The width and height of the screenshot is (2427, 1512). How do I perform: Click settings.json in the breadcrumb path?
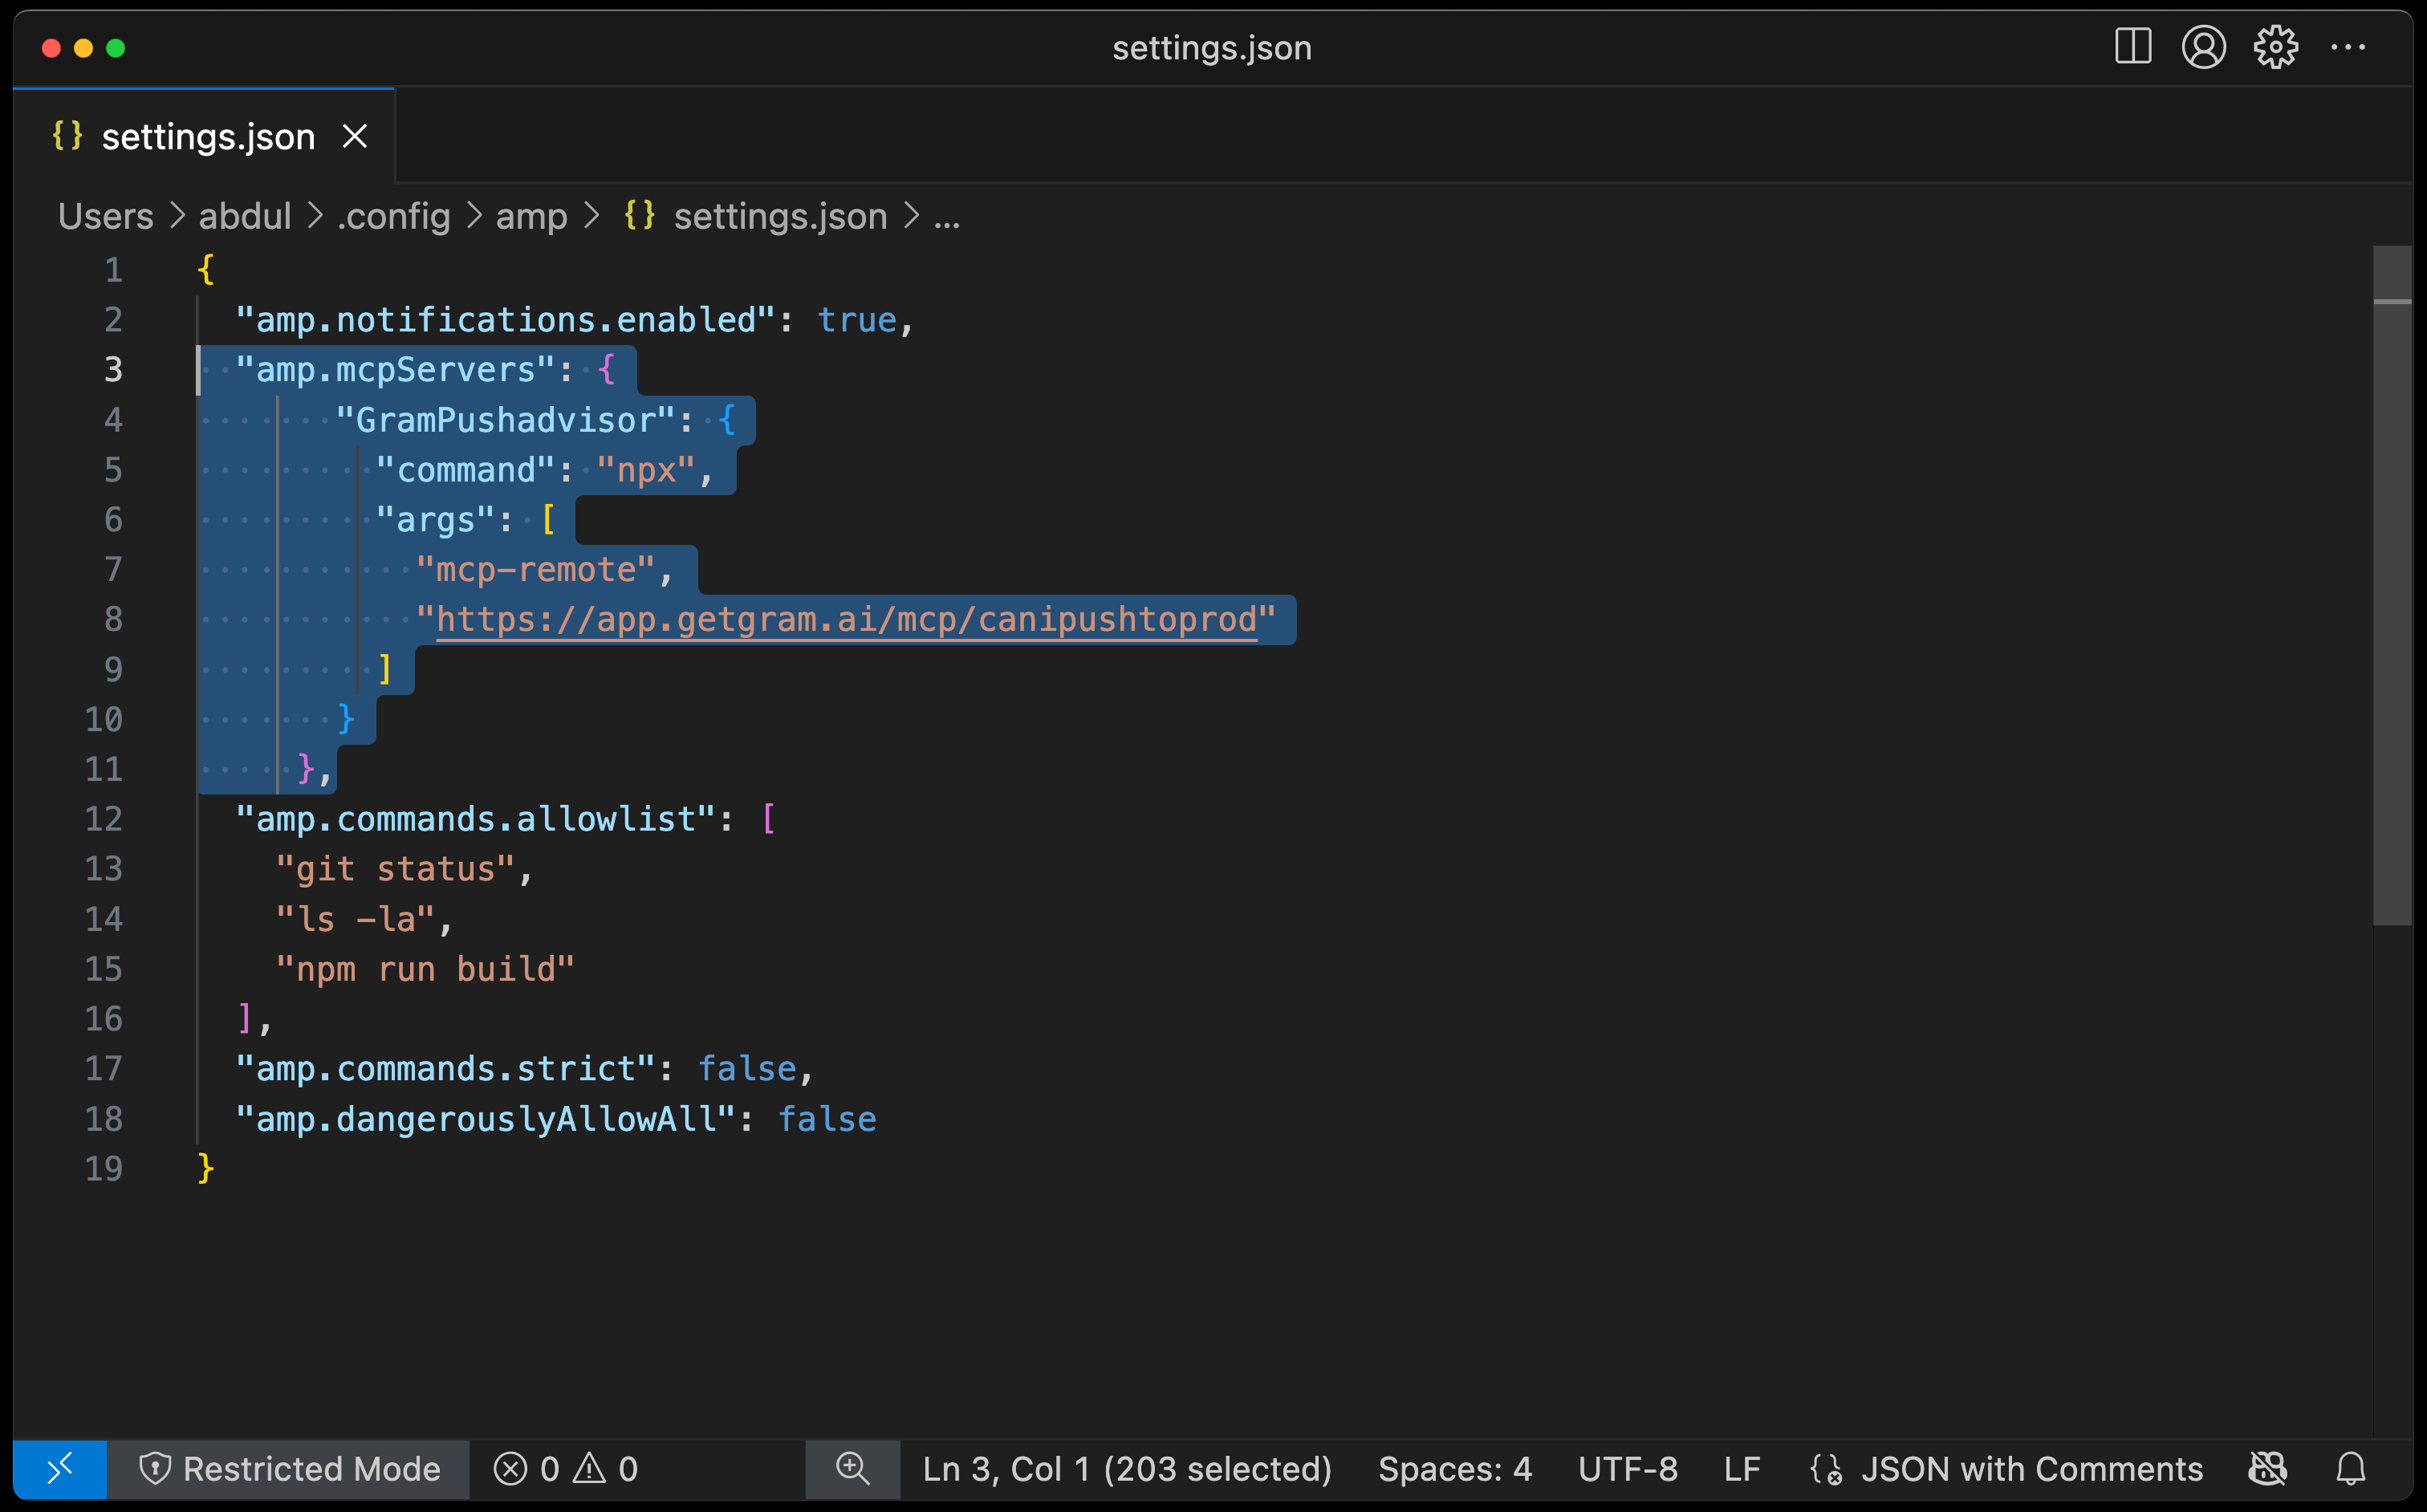point(780,216)
